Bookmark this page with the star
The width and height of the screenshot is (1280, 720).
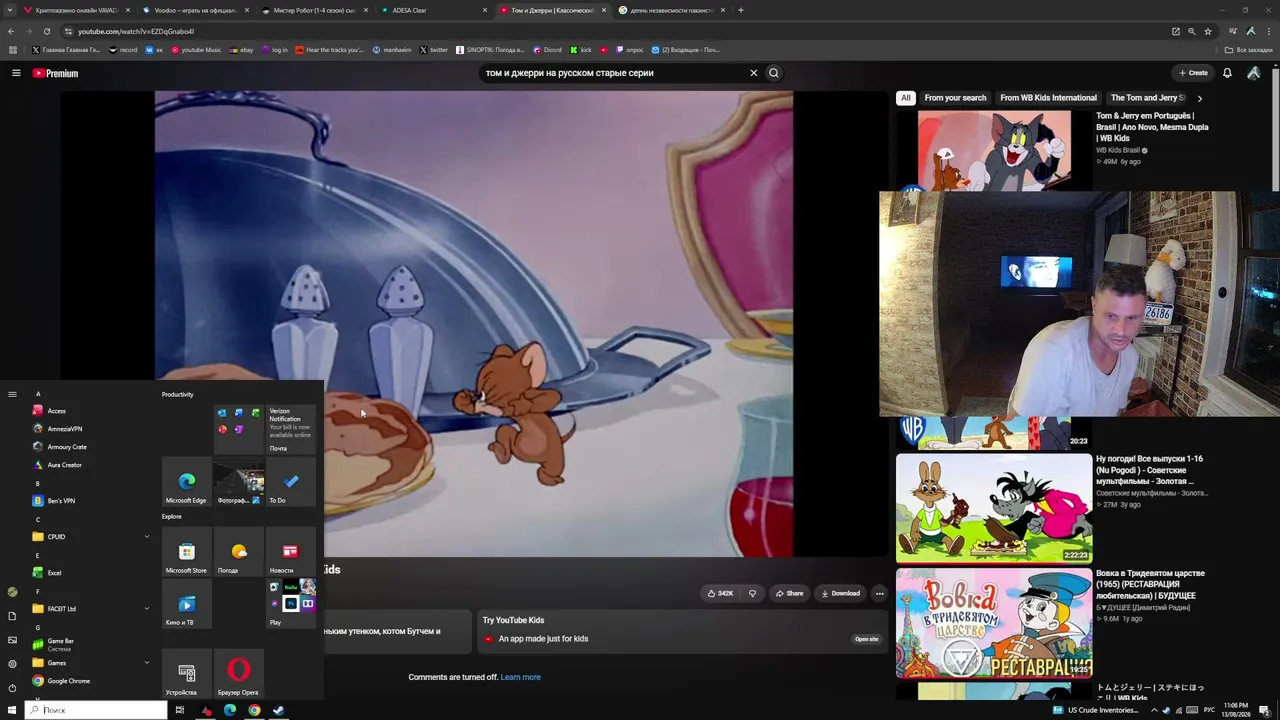click(1207, 31)
